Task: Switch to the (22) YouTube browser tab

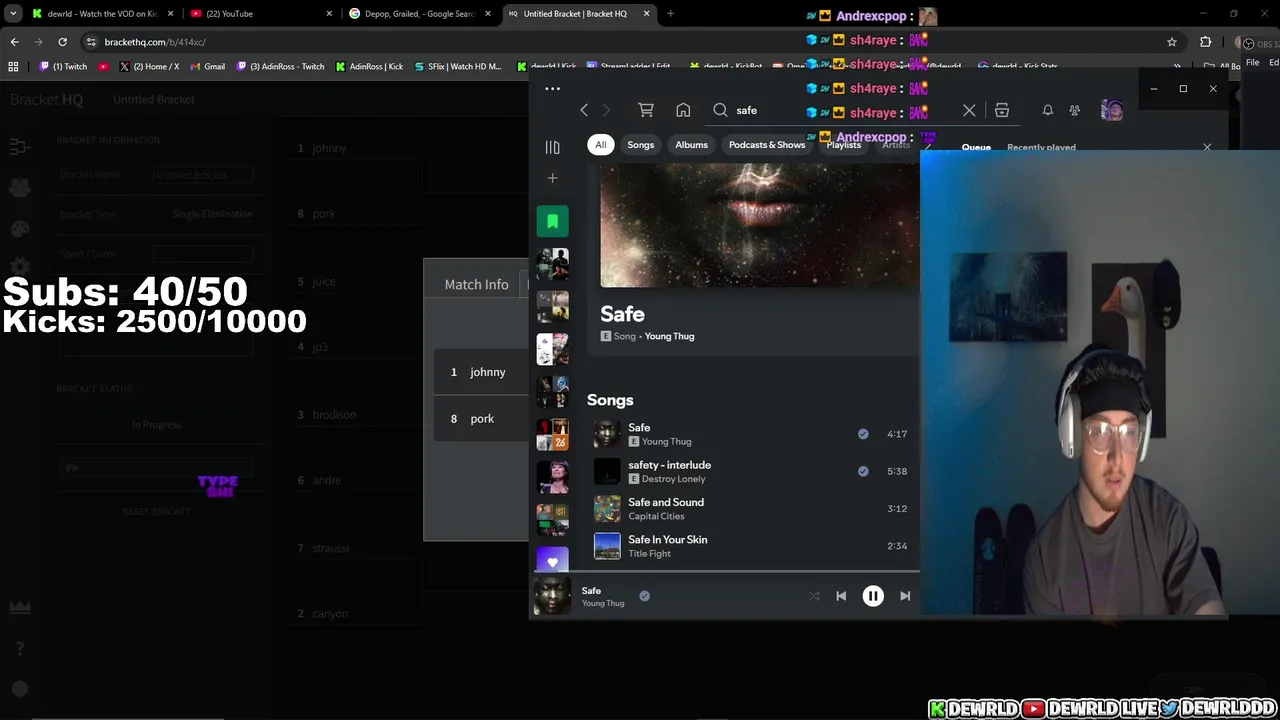Action: 260,13
